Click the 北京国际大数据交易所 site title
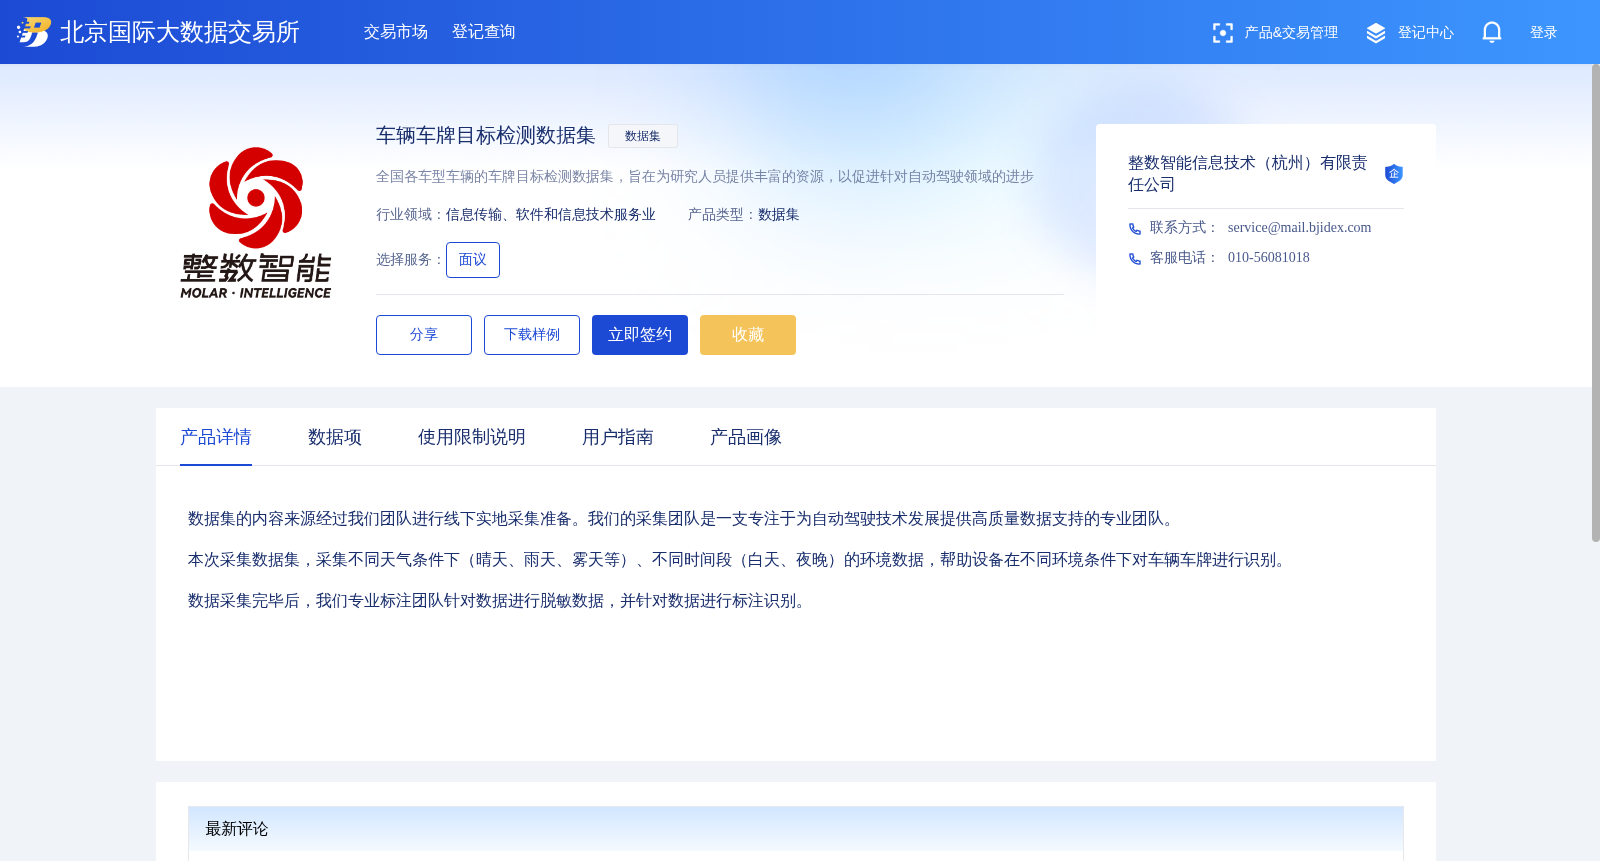The height and width of the screenshot is (861, 1600). click(180, 32)
